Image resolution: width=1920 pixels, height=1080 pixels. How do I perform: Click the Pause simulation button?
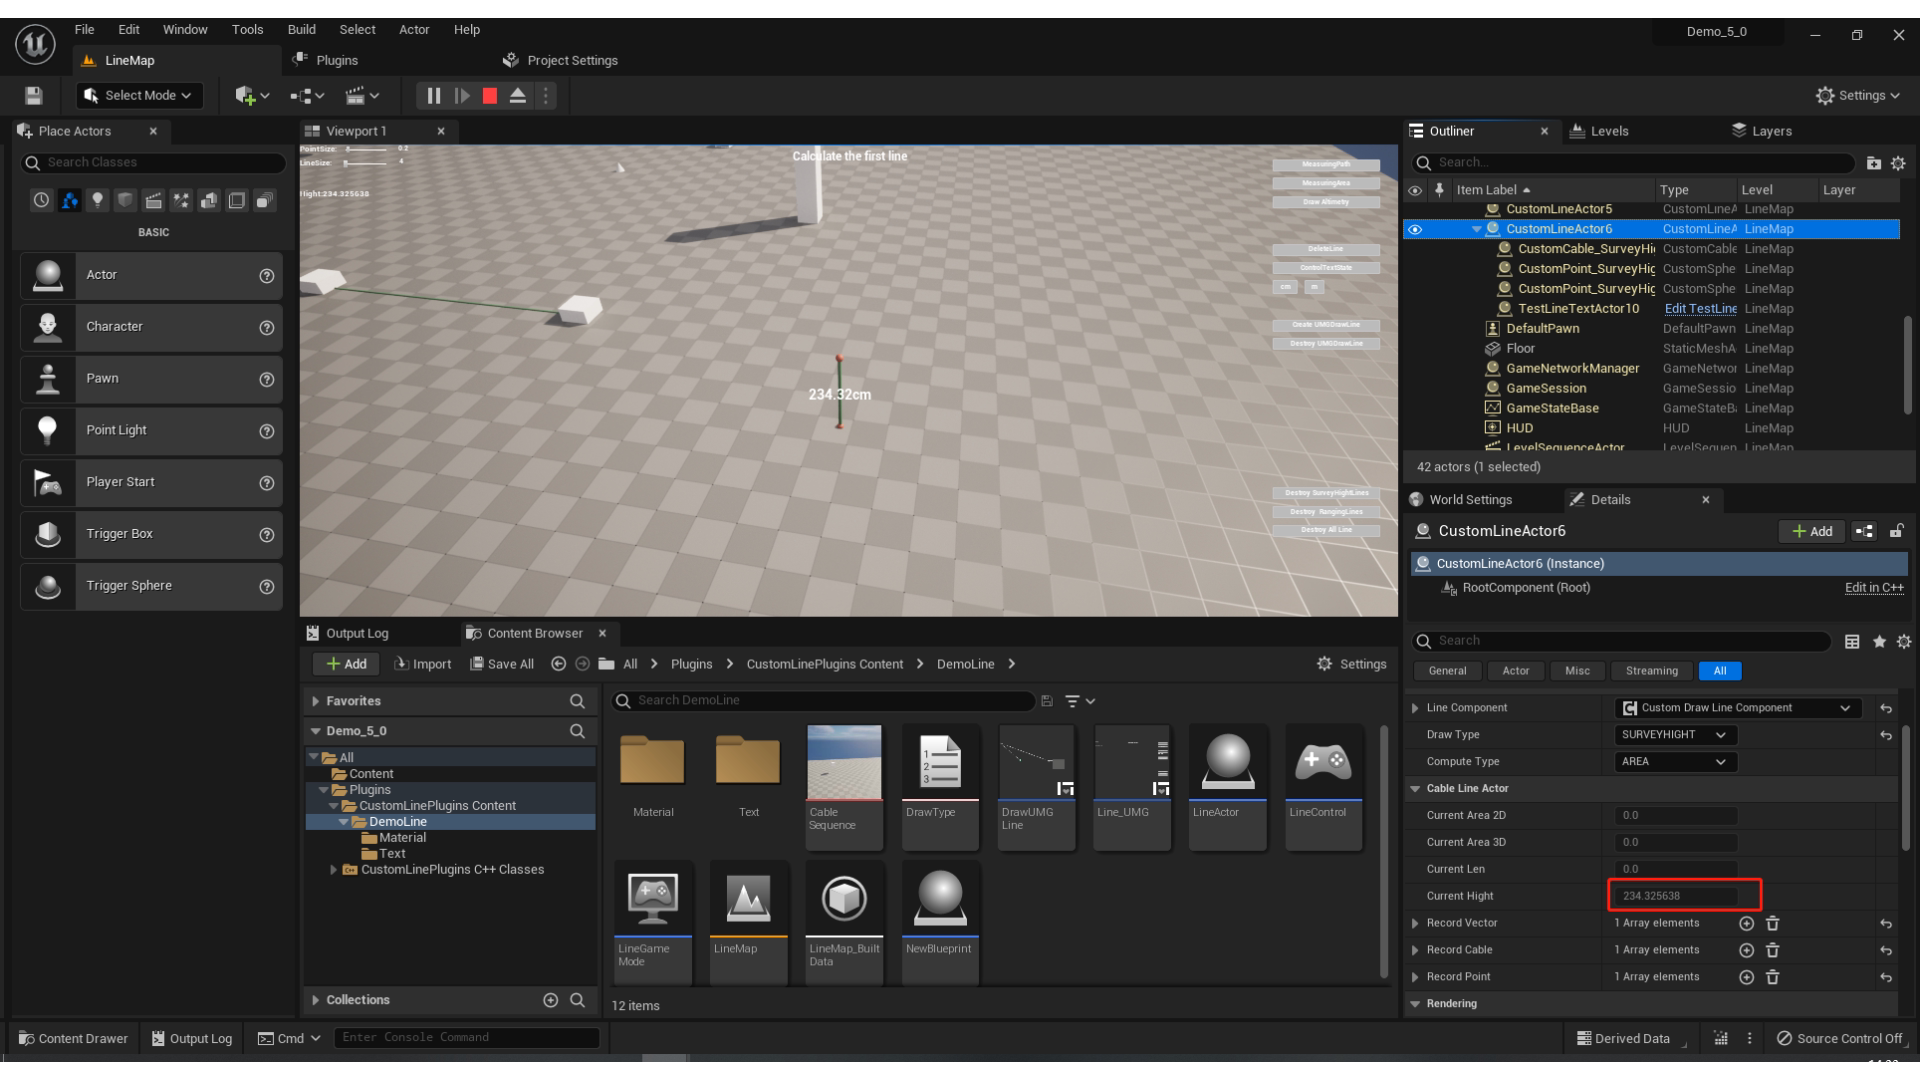(433, 96)
